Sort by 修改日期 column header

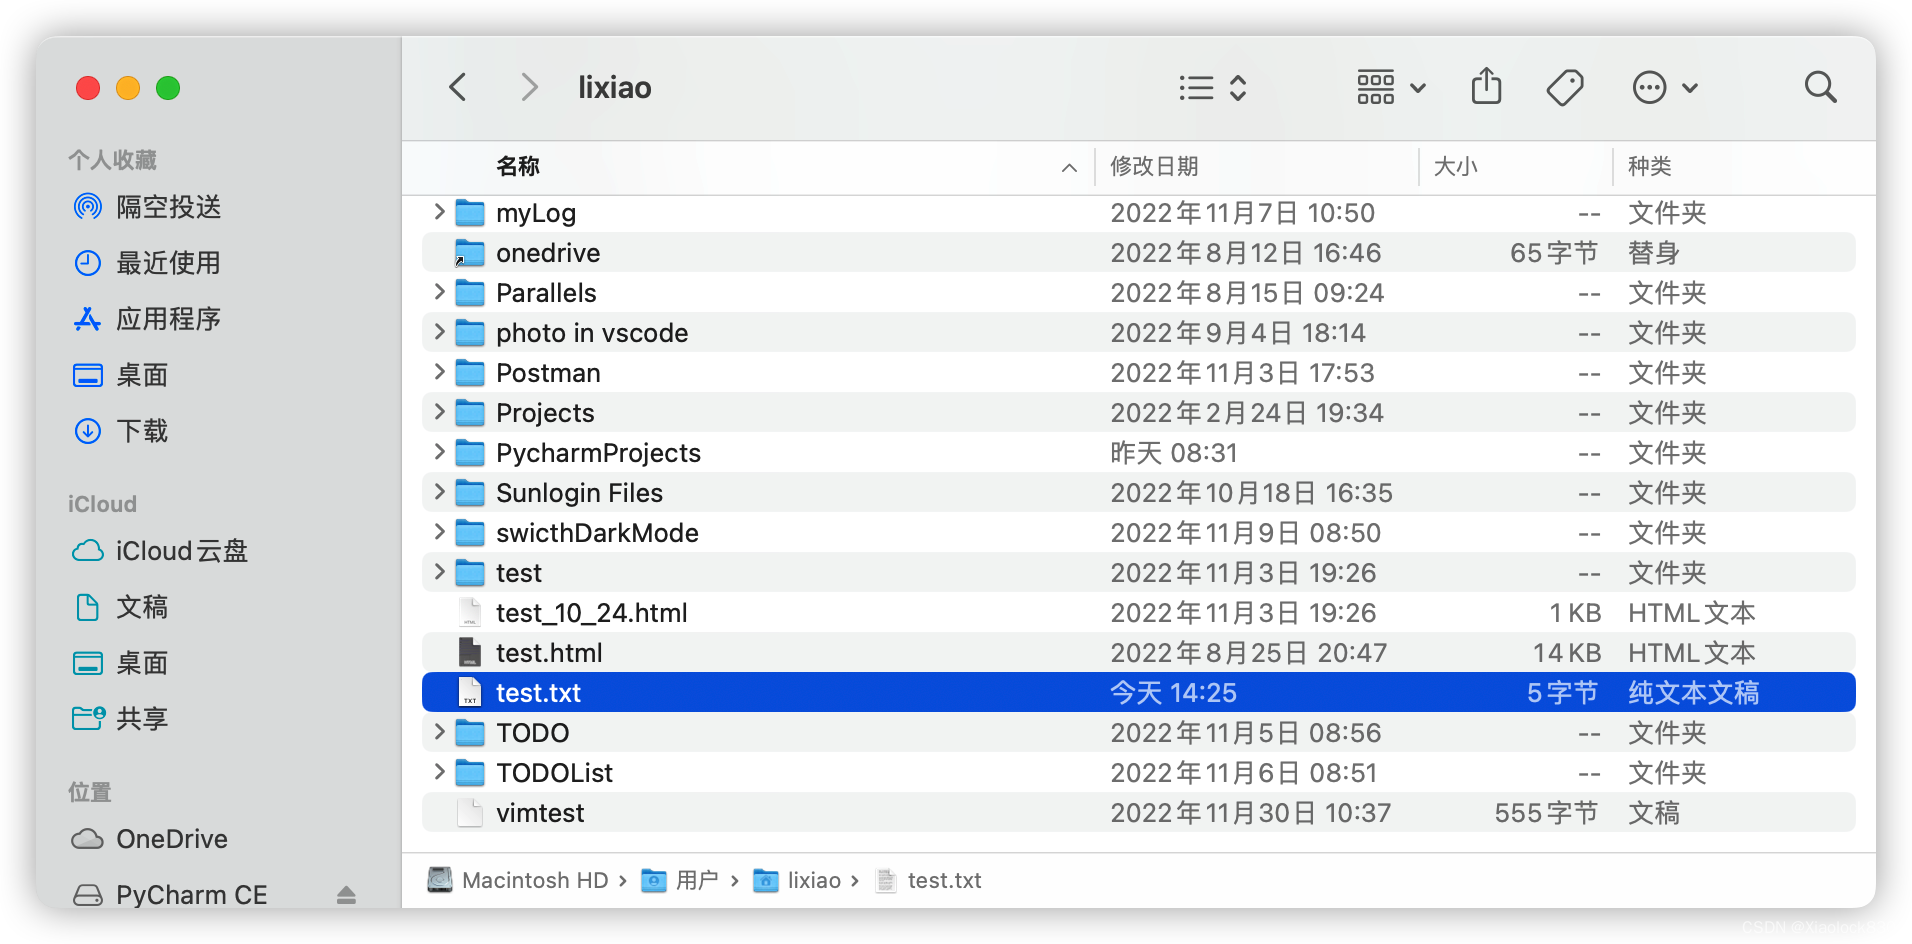click(x=1155, y=166)
